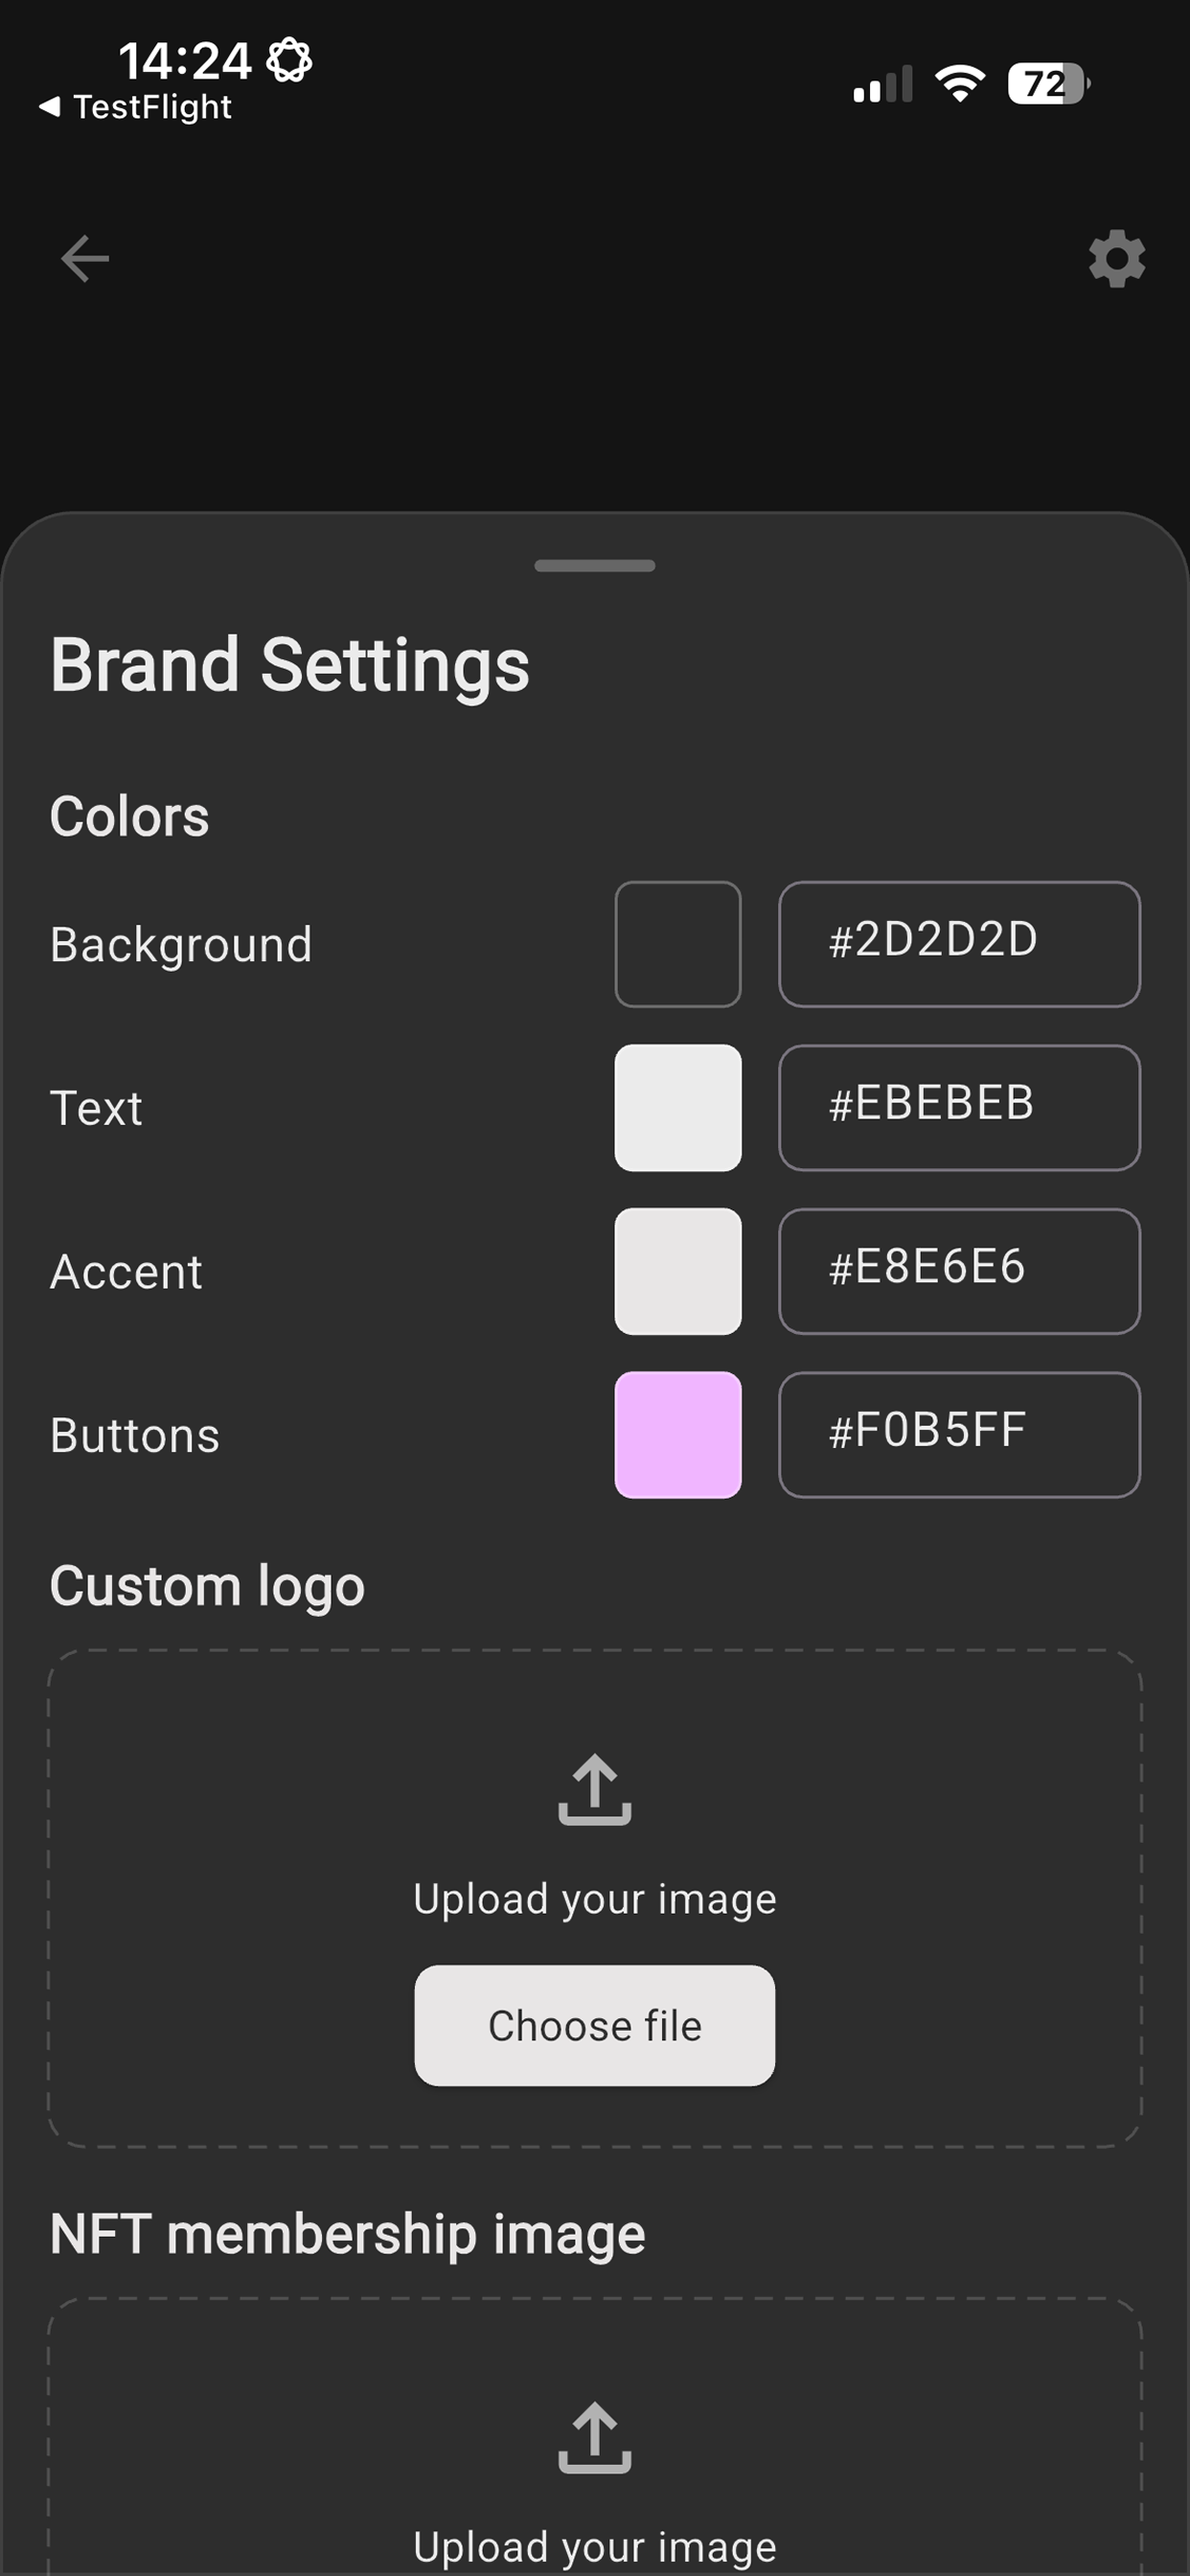Edit the #2D2D2D hex field
Image resolution: width=1190 pixels, height=2576 pixels.
click(x=960, y=944)
